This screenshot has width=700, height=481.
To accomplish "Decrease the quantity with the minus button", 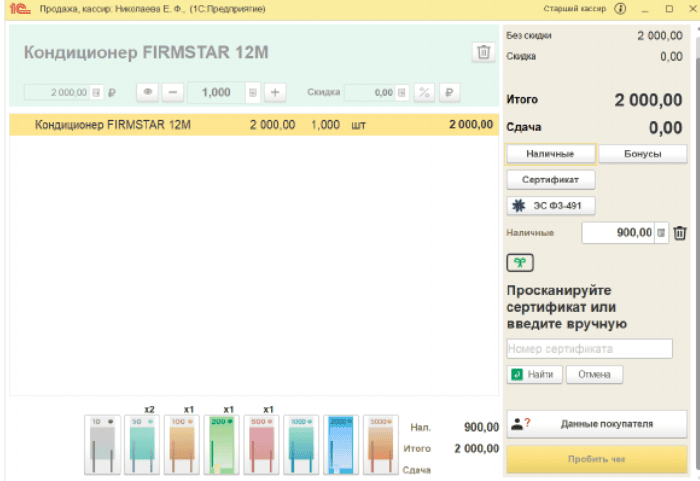I will (x=173, y=92).
